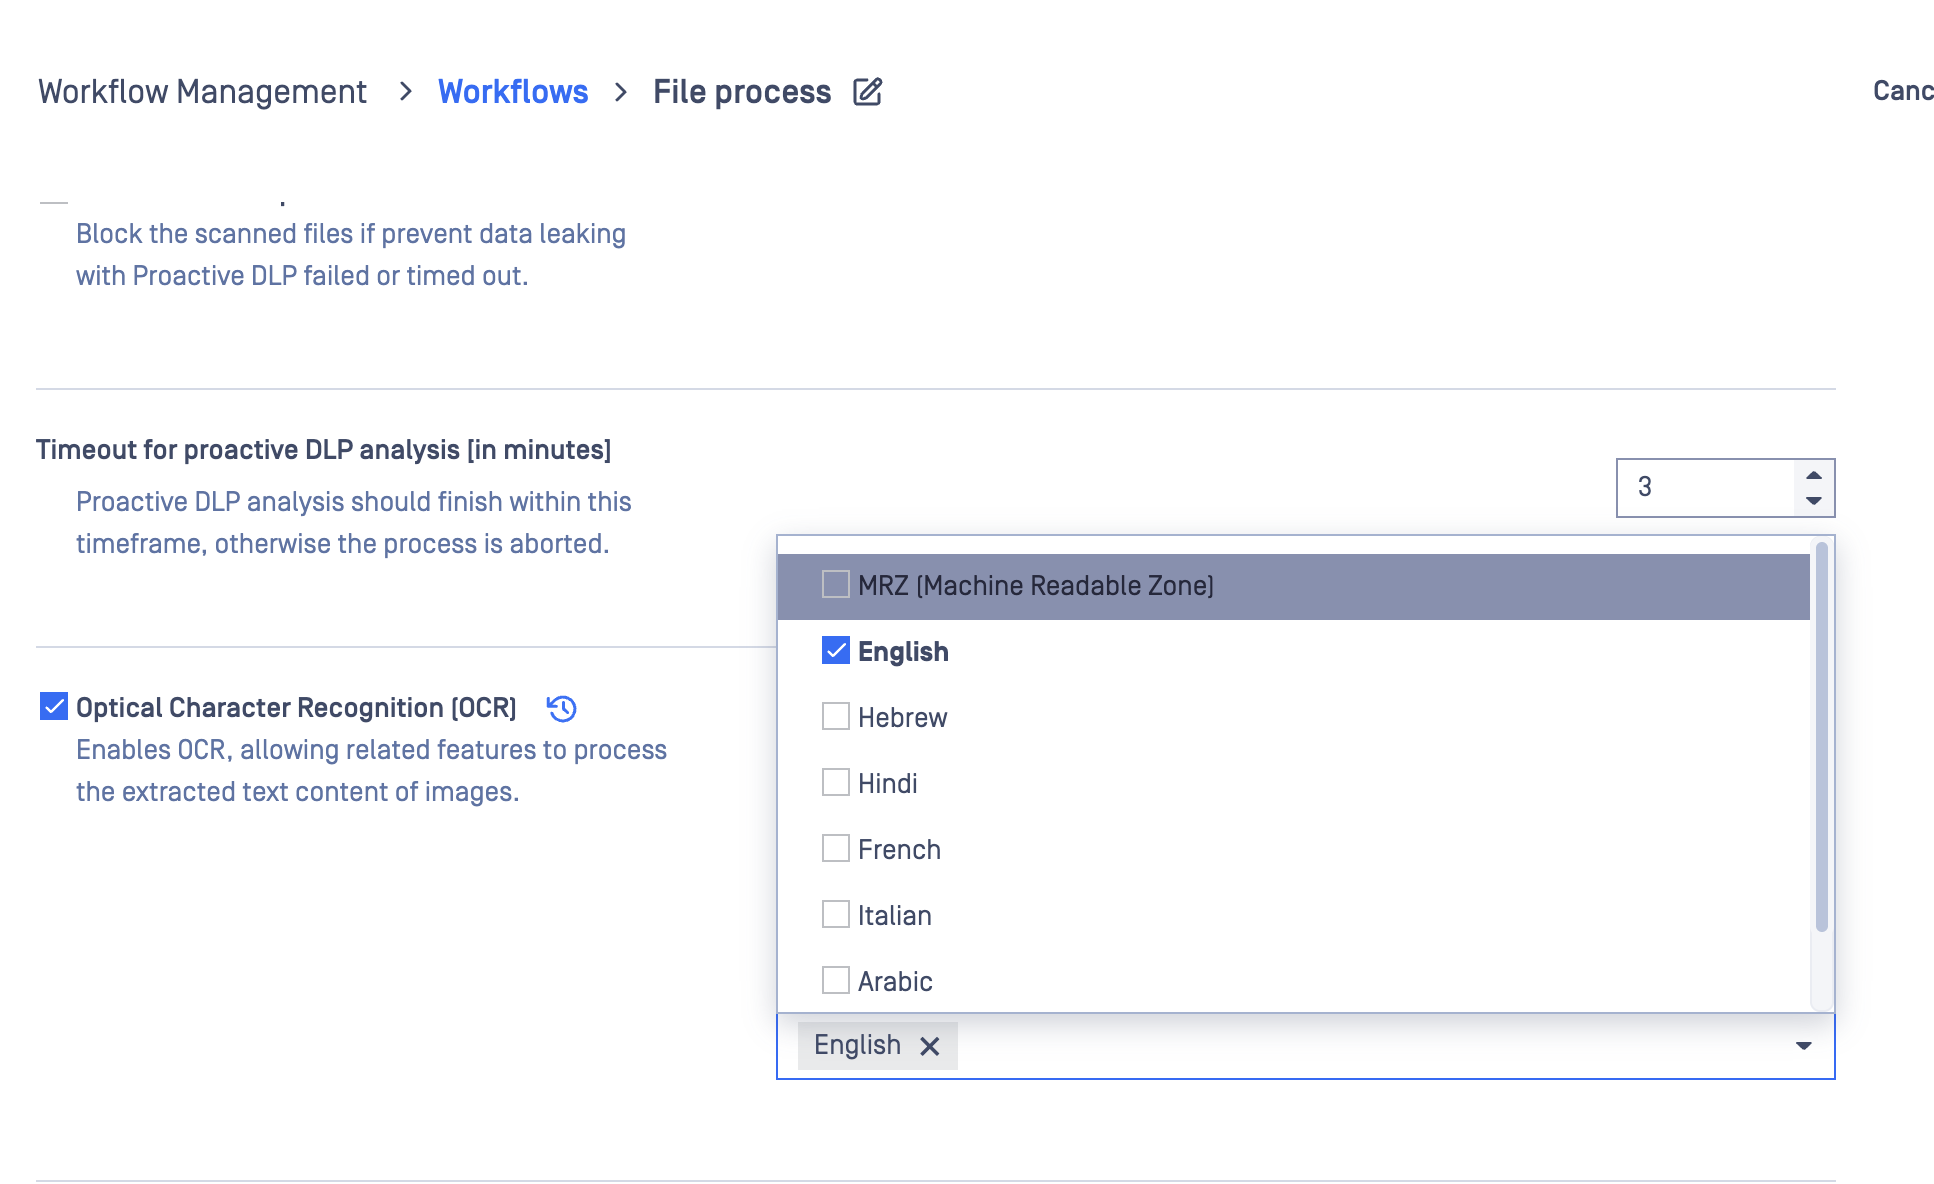The image size is (1934, 1184).
Task: Click the language list scrollbar thumb
Action: click(1822, 736)
